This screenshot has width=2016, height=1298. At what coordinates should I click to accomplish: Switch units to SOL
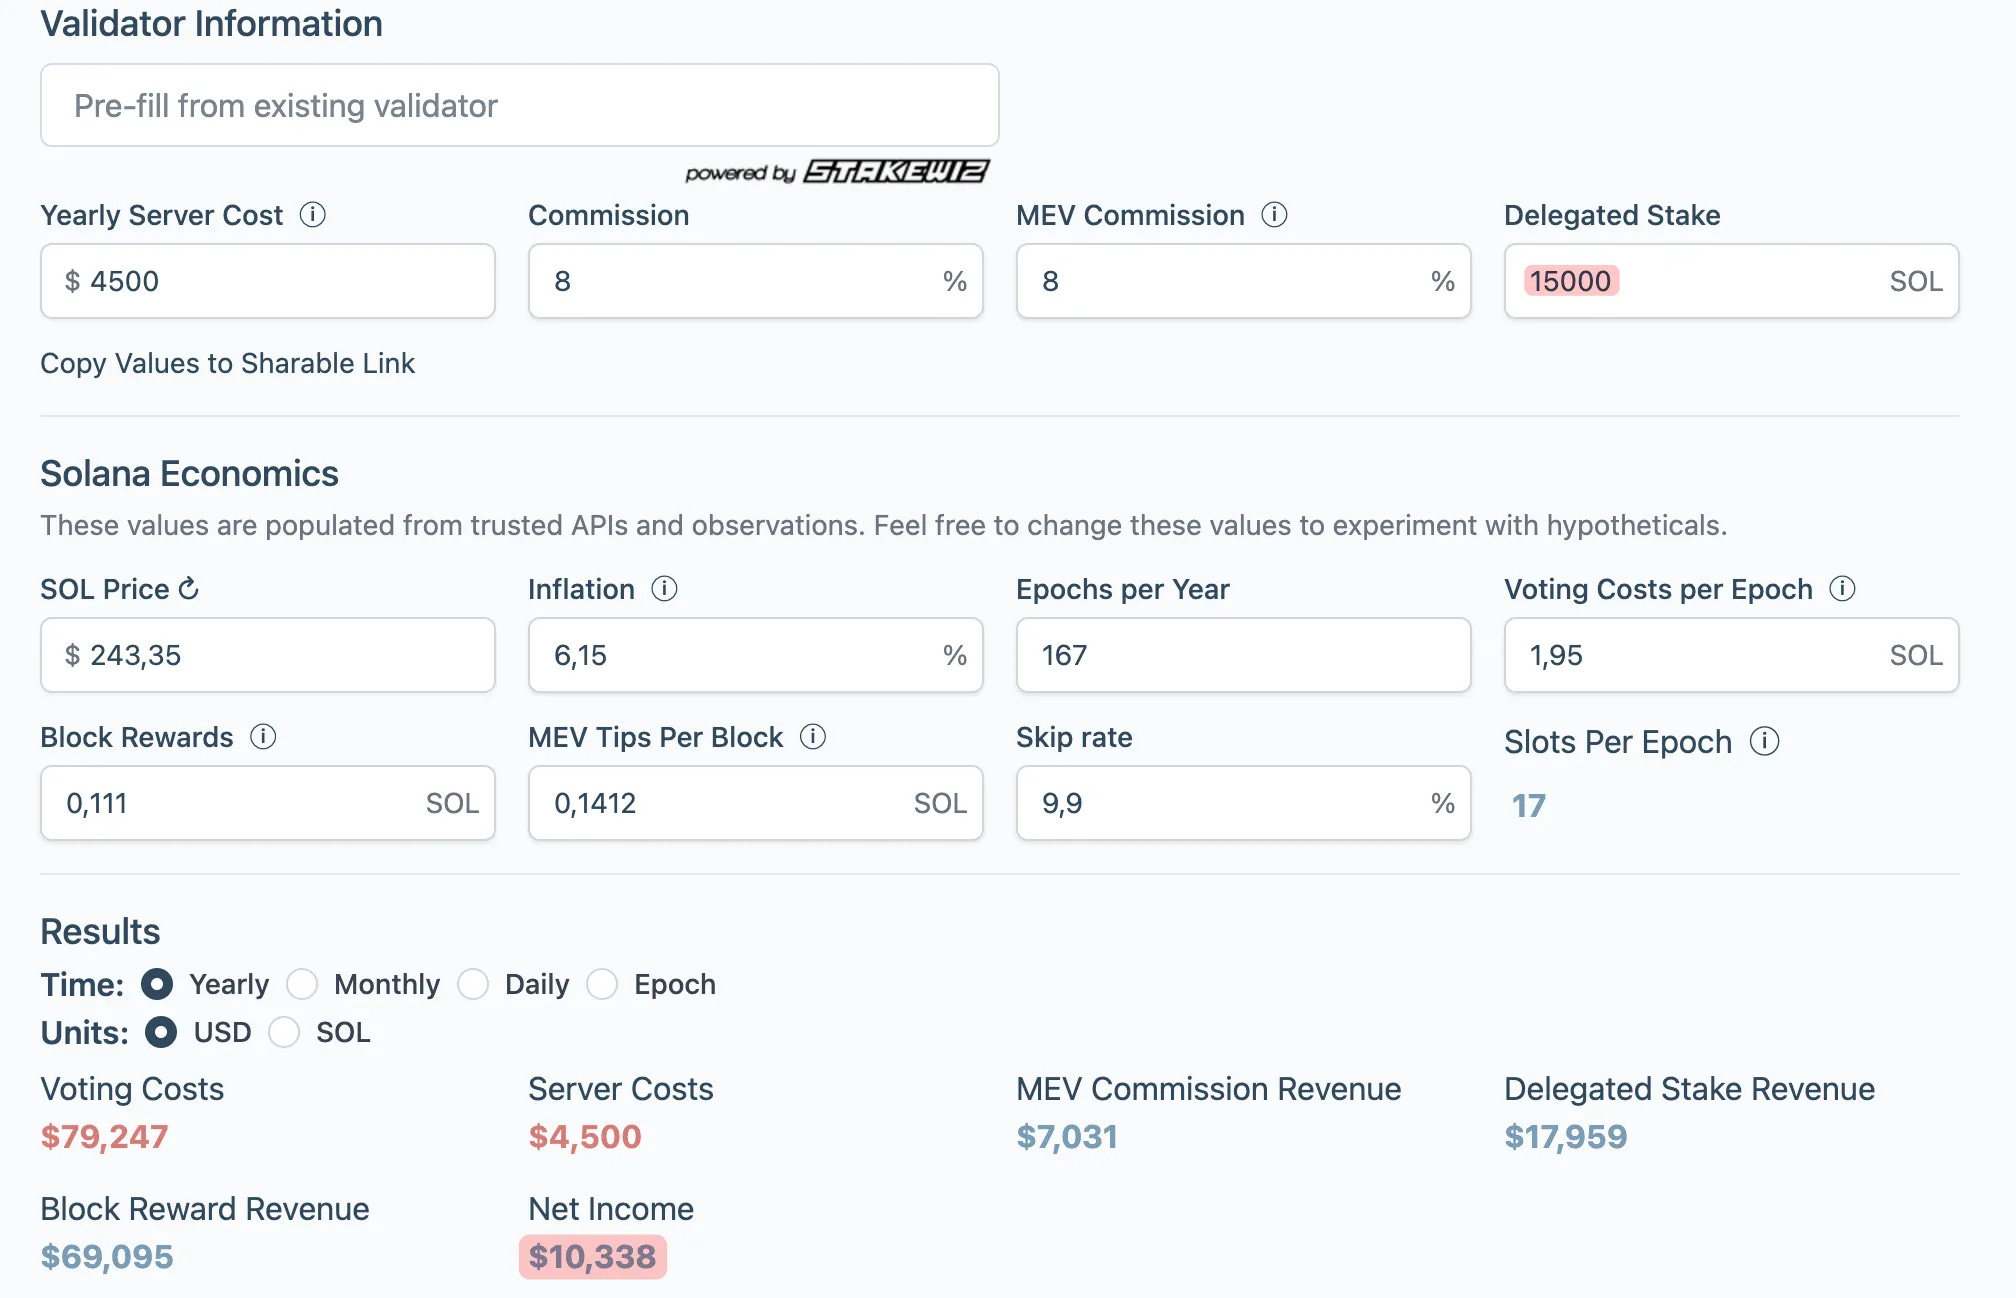[284, 1032]
